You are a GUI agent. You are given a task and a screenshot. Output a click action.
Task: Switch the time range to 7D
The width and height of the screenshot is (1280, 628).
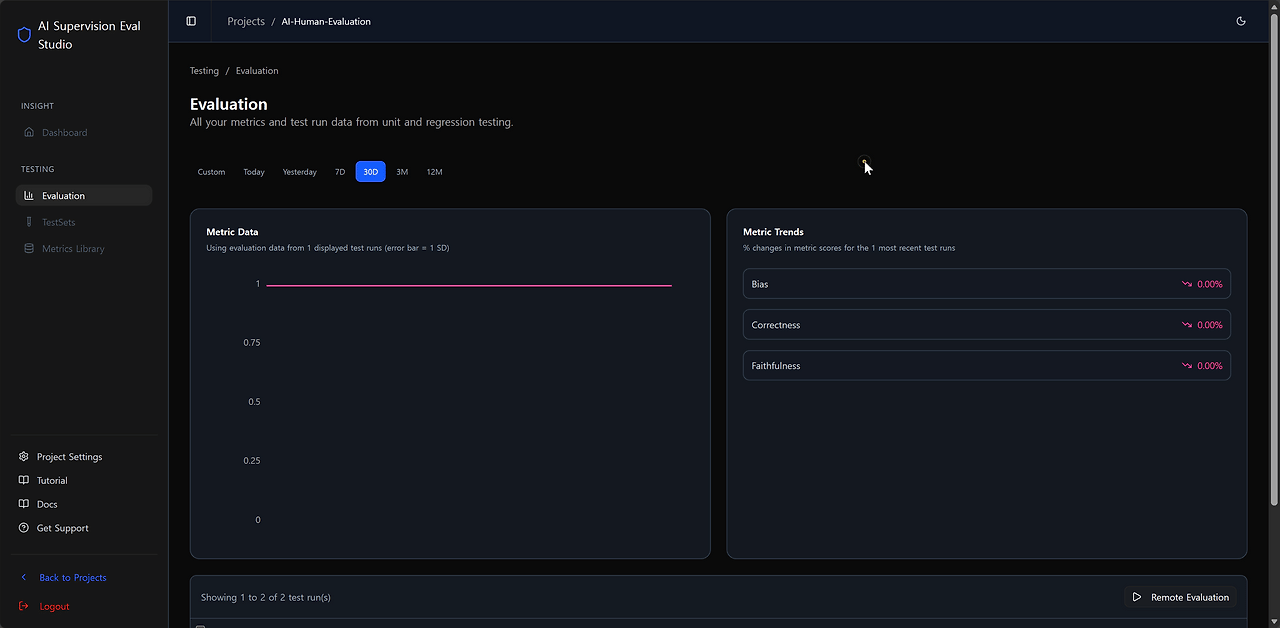coord(340,171)
